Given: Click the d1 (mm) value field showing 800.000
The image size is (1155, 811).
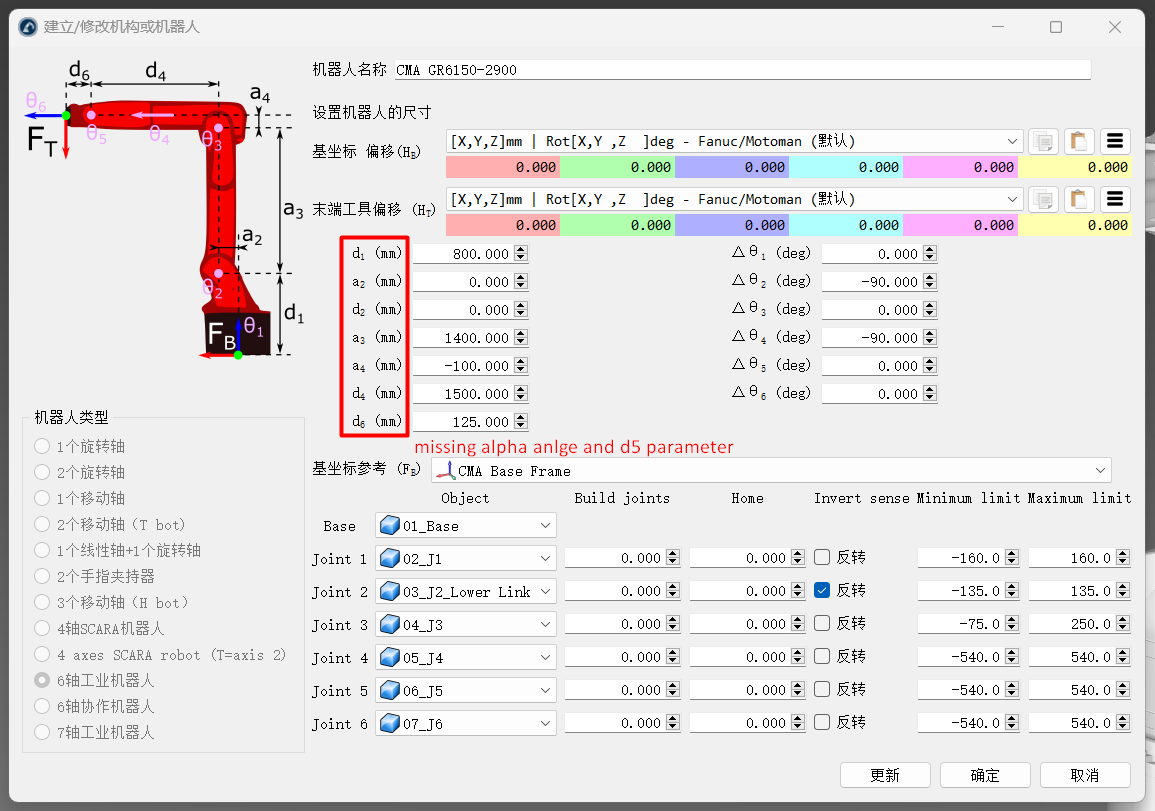Looking at the screenshot, I should point(464,254).
